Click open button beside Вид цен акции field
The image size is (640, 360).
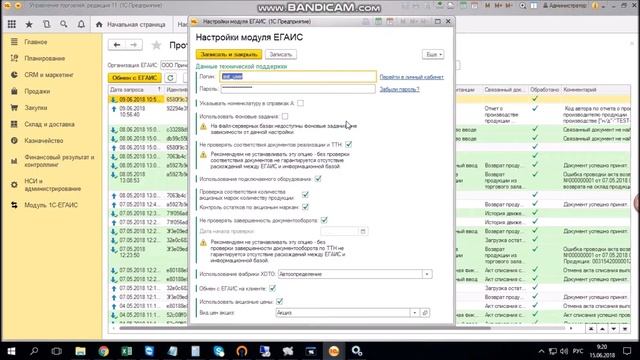(425, 313)
